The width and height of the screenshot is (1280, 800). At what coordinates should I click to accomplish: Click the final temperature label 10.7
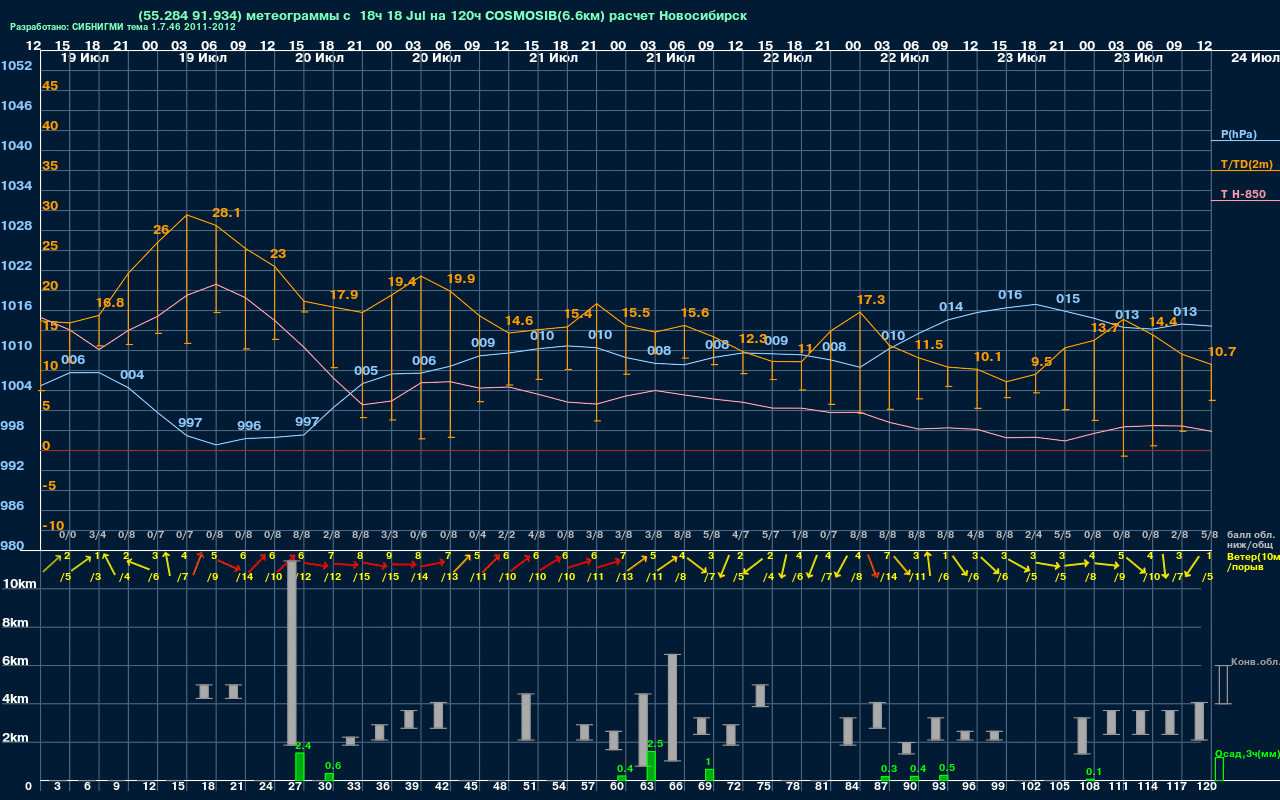pyautogui.click(x=1222, y=352)
